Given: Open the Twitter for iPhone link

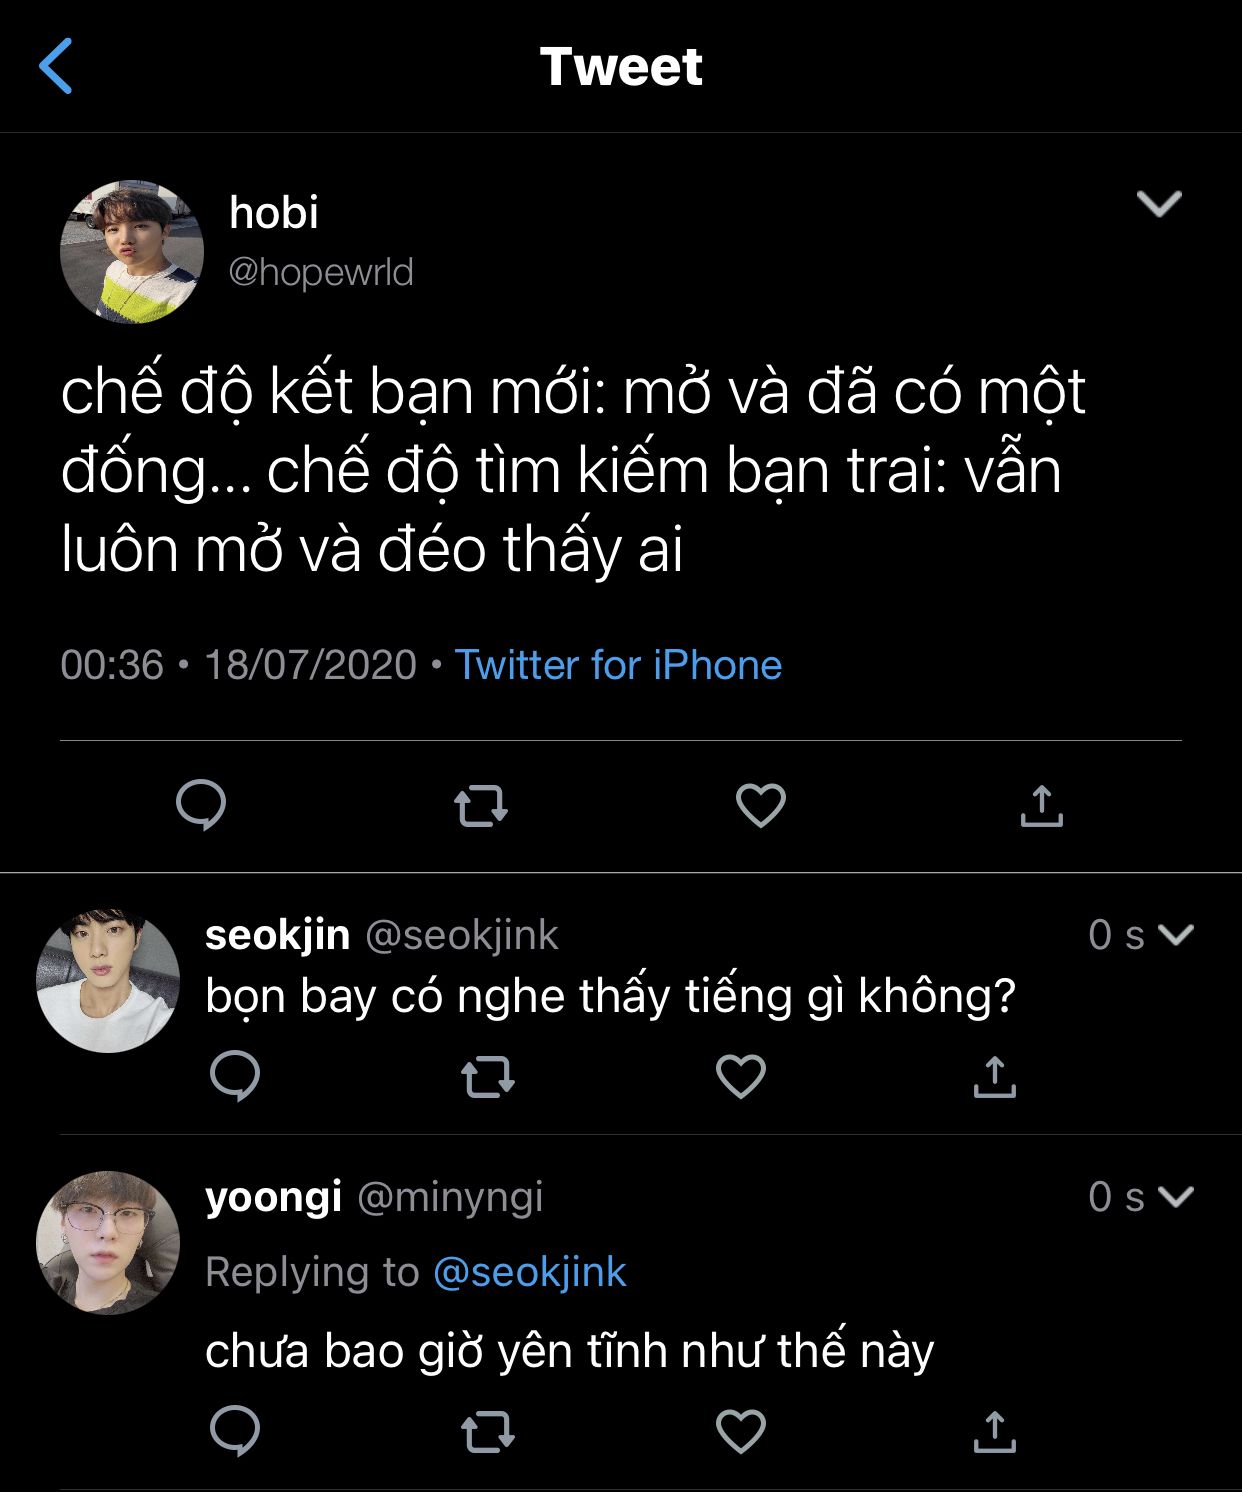Looking at the screenshot, I should pos(618,665).
